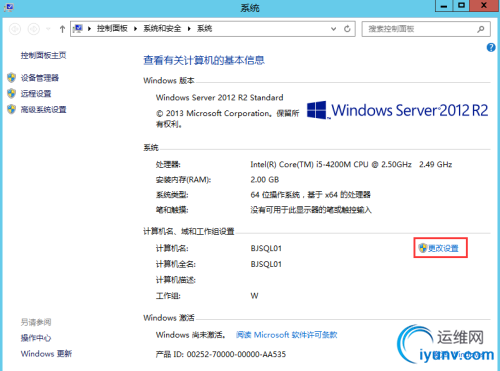Click the Forward navigation arrow

pos(33,29)
